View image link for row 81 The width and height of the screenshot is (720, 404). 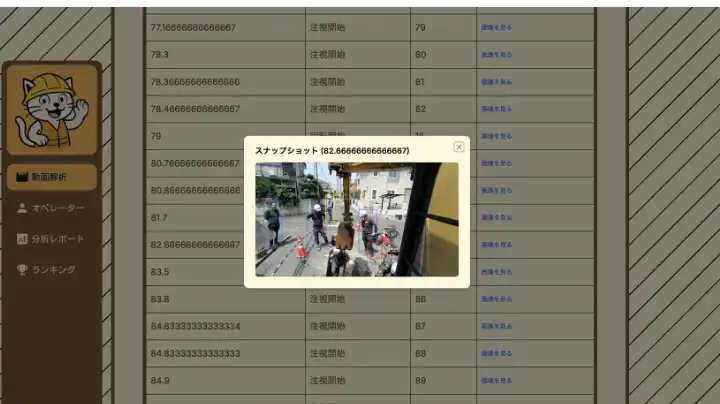(496, 82)
